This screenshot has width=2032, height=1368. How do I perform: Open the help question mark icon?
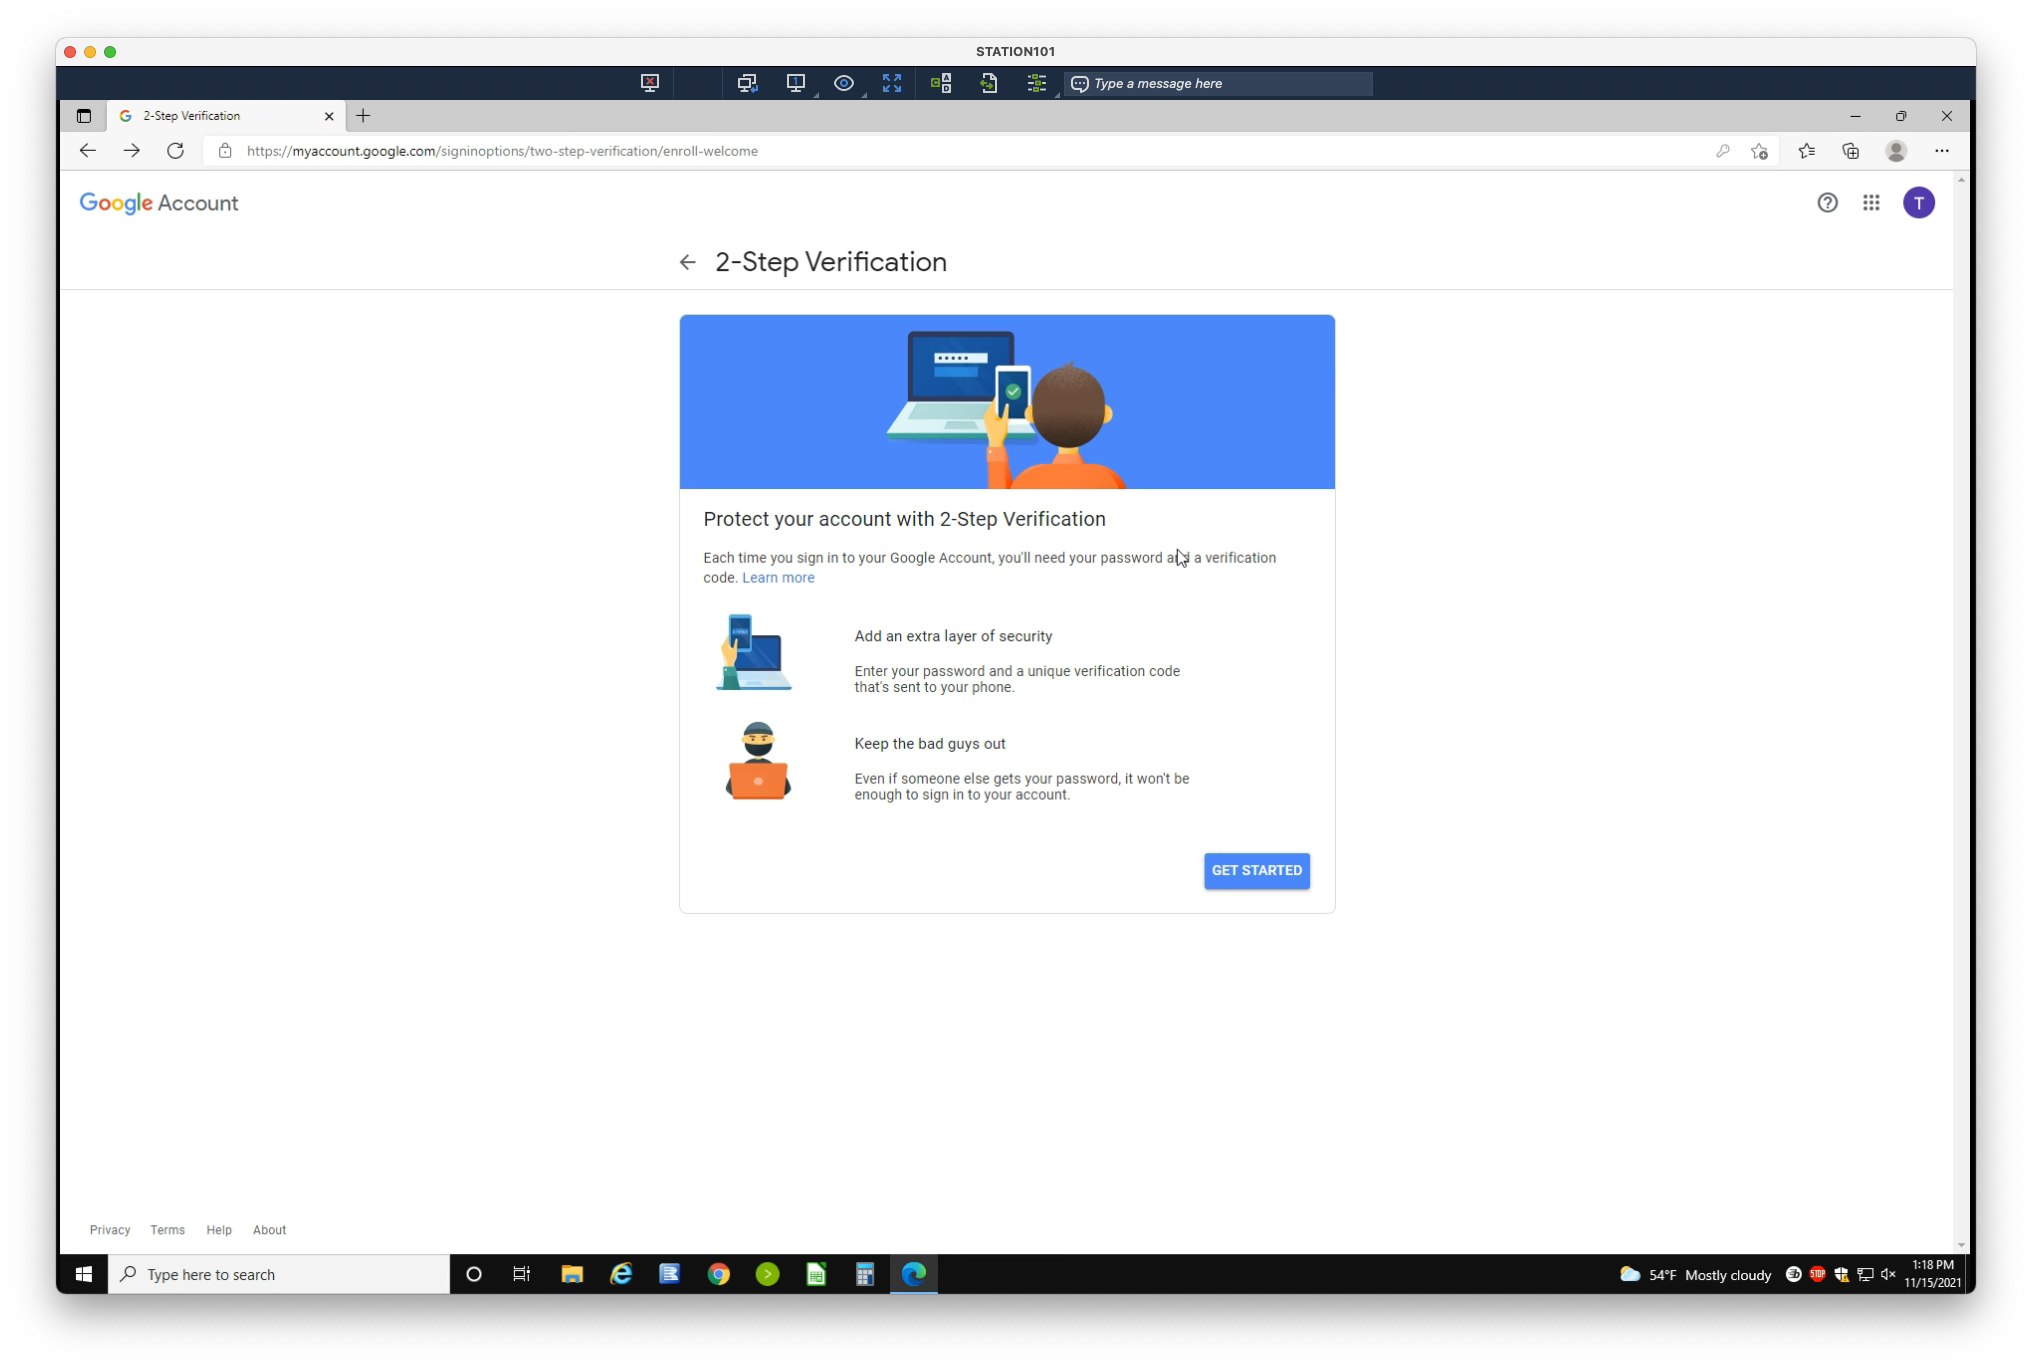click(1827, 203)
